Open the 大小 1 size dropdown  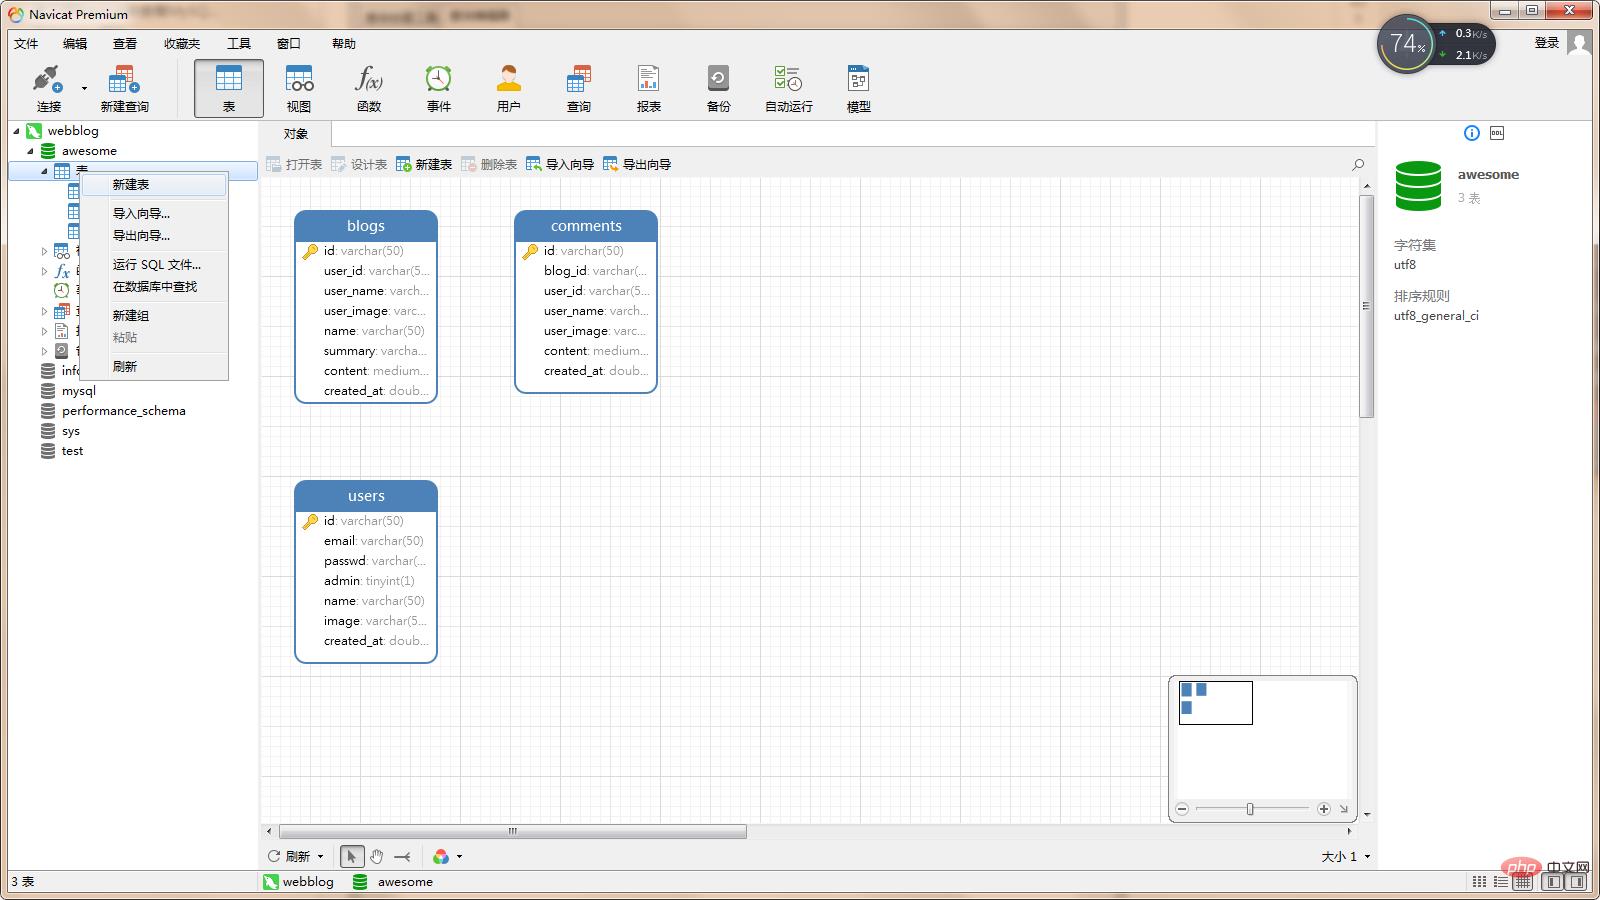[x=1345, y=857]
